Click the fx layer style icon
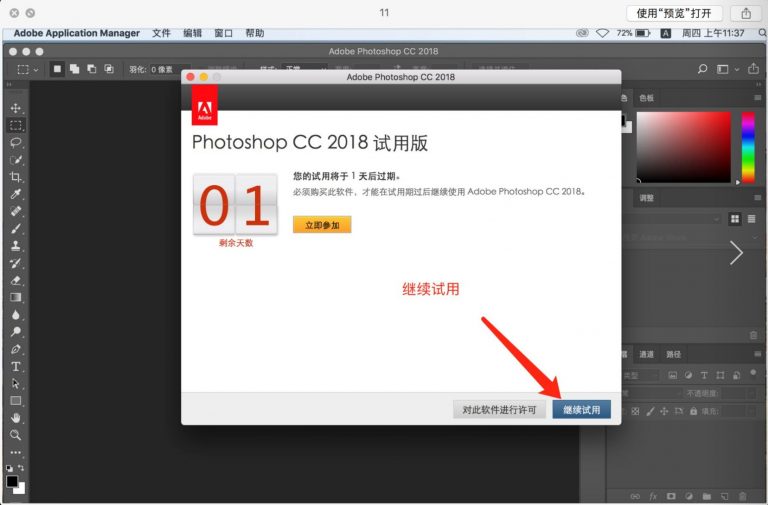Viewport: 768px width, 505px height. pyautogui.click(x=653, y=496)
